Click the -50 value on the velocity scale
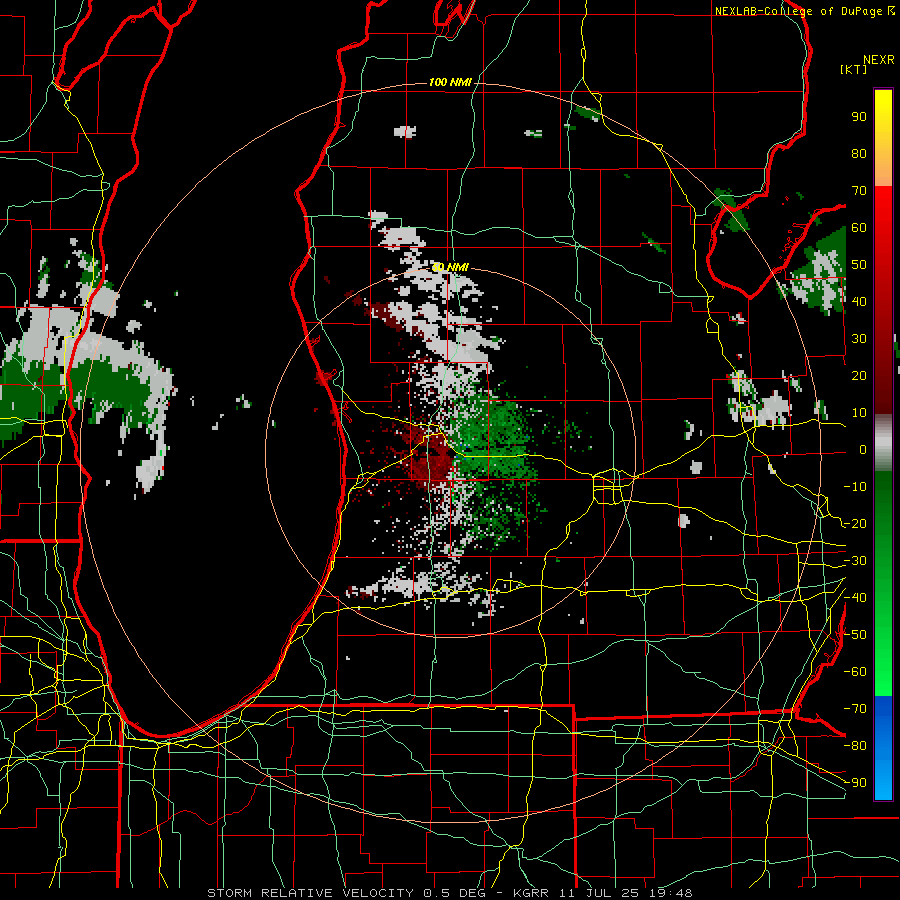The width and height of the screenshot is (900, 900). 855,634
